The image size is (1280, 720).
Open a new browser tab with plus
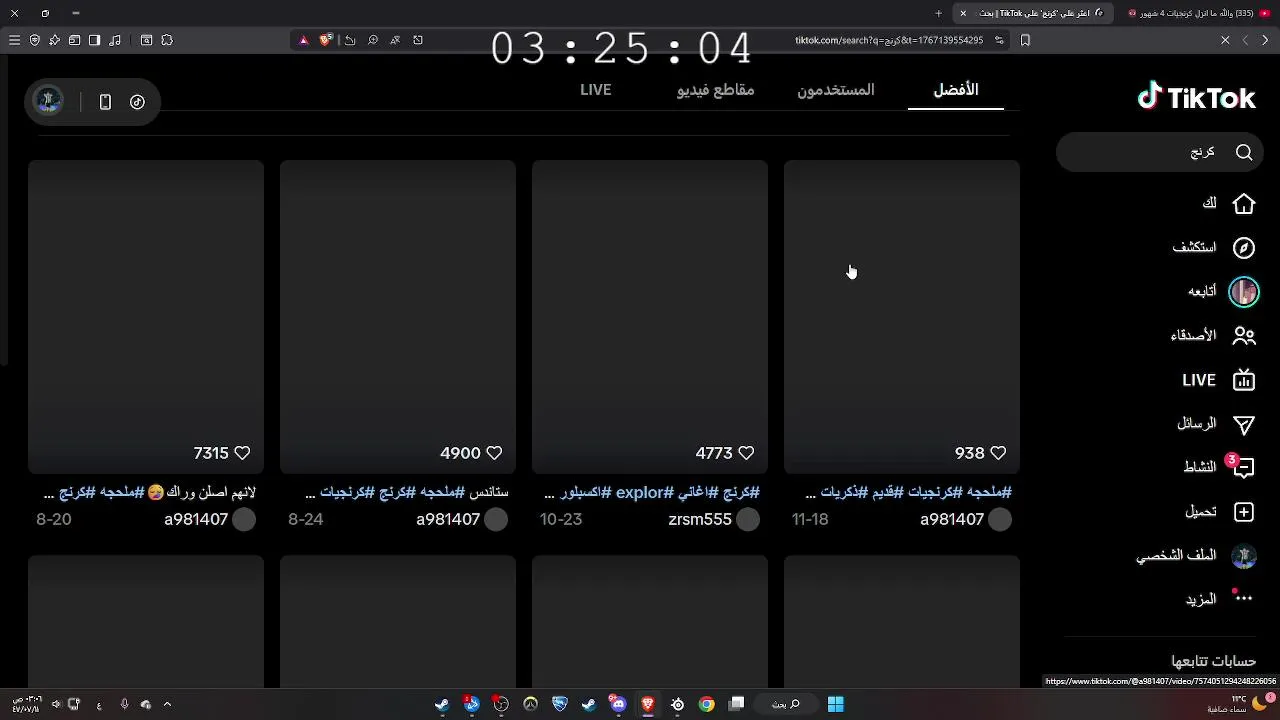coord(938,13)
